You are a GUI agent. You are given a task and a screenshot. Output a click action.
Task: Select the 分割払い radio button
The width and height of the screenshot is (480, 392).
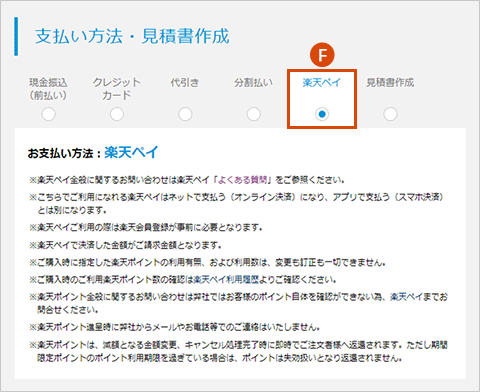tap(254, 114)
